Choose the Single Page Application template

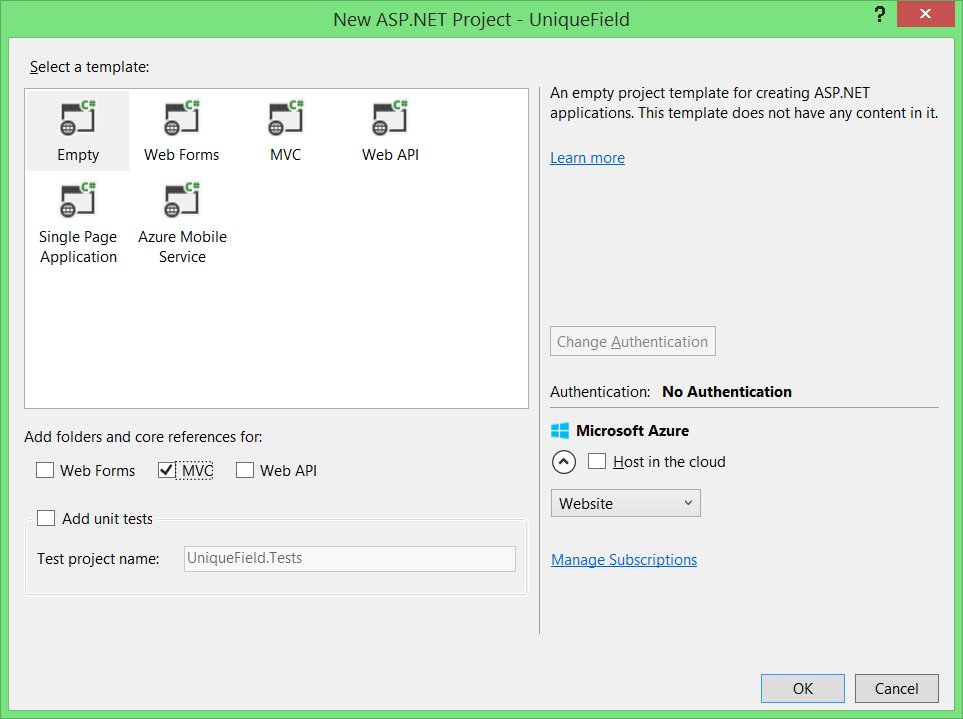[x=78, y=202]
